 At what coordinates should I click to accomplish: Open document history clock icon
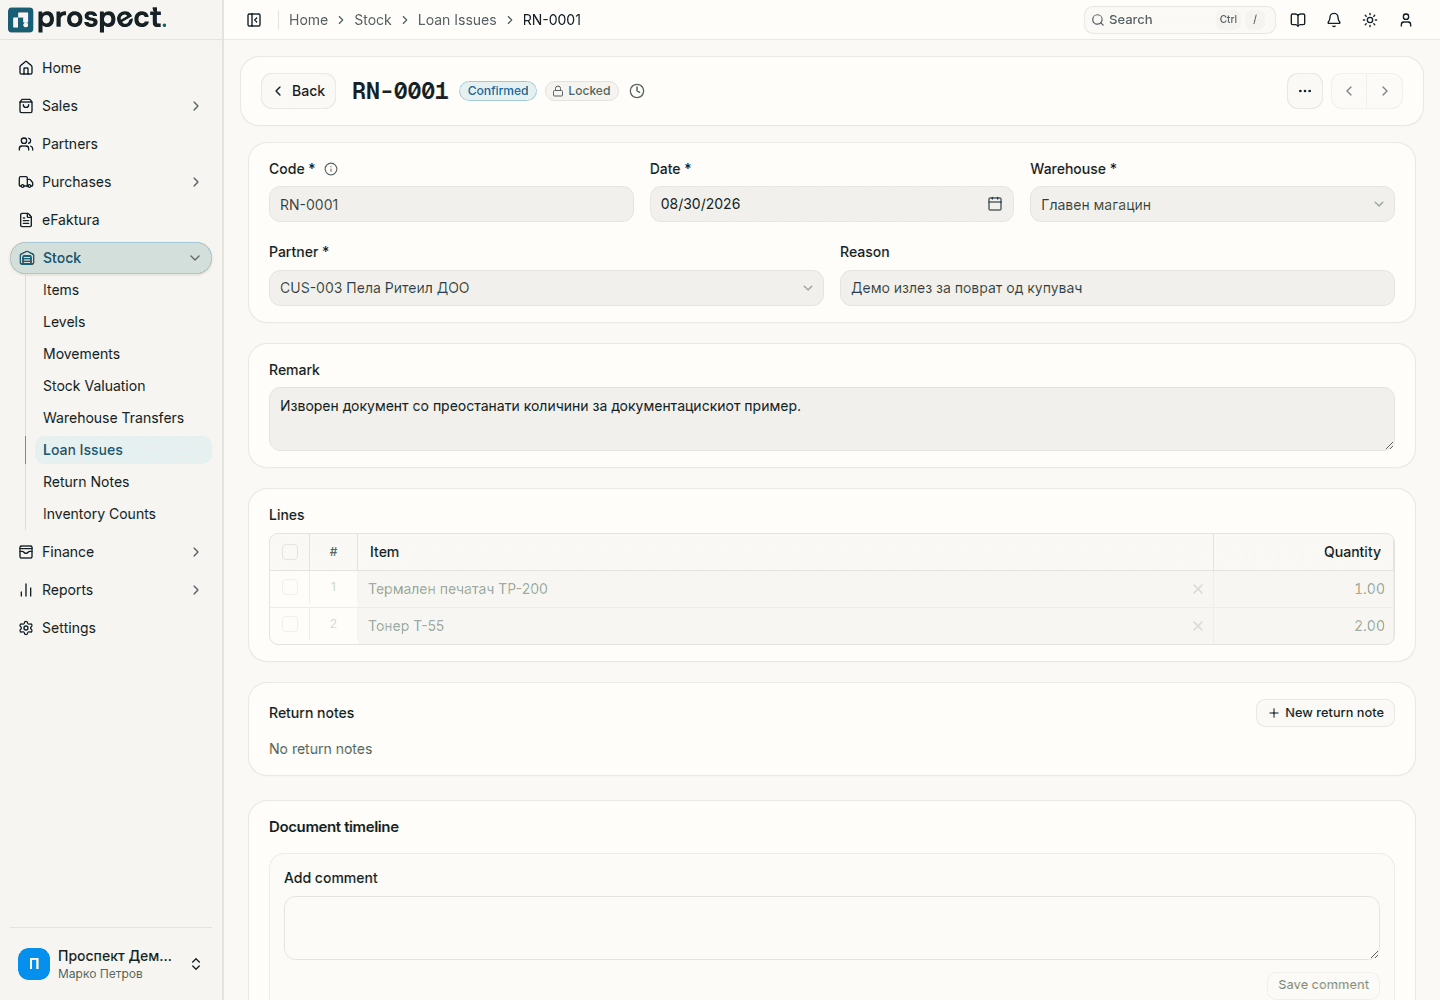click(x=637, y=91)
